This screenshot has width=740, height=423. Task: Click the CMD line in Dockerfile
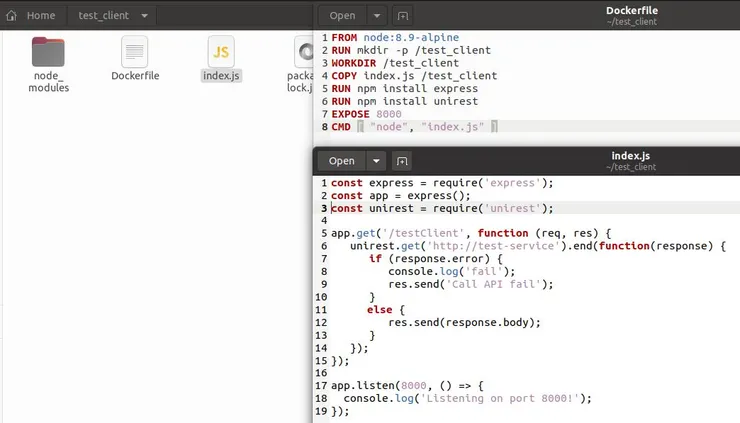[x=414, y=127]
